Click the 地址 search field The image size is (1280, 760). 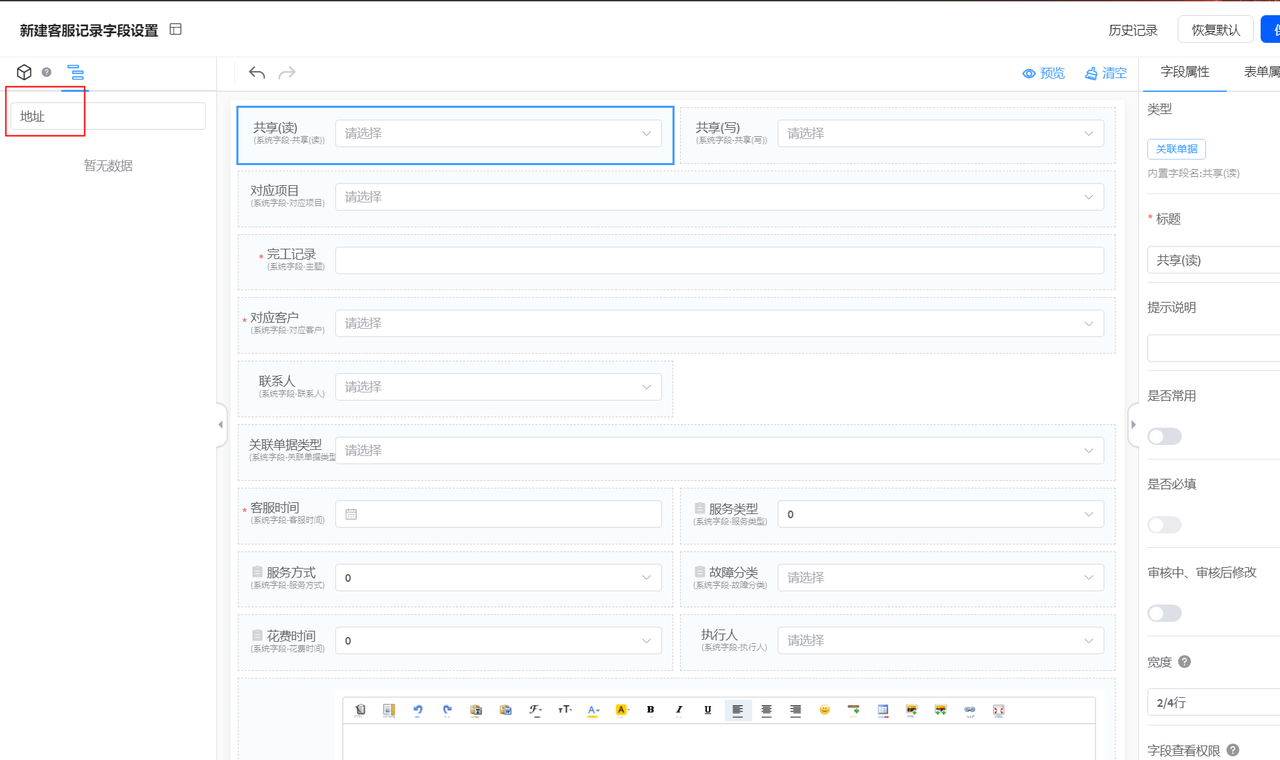tap(108, 116)
